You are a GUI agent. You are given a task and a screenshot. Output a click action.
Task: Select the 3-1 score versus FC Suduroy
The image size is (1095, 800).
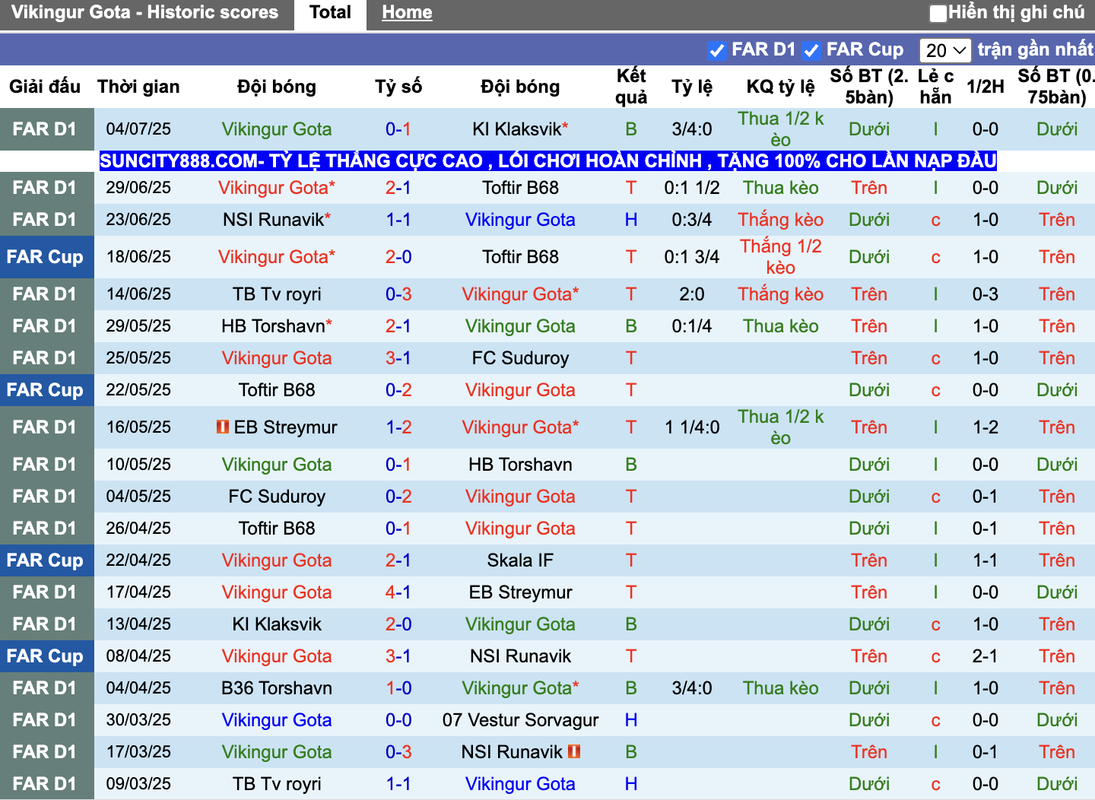[398, 358]
